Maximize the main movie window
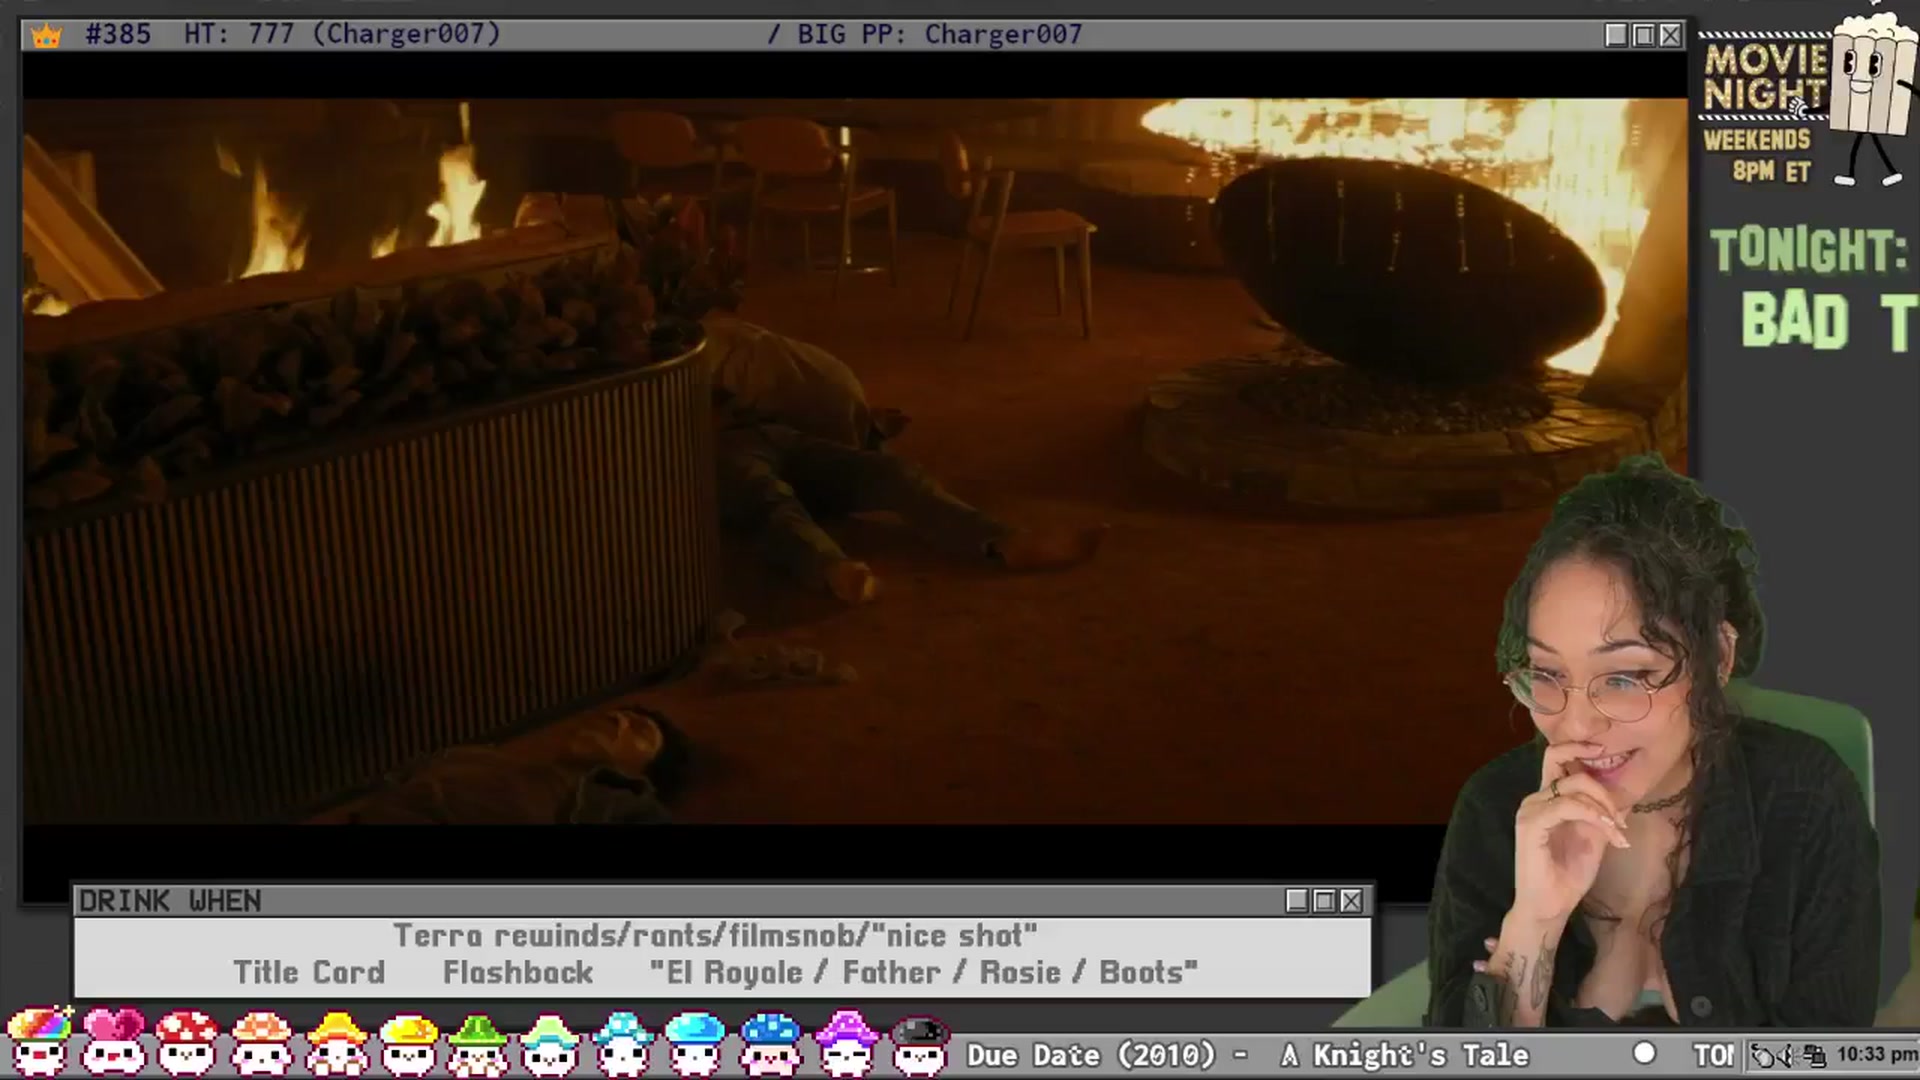The image size is (1920, 1080). point(1643,35)
